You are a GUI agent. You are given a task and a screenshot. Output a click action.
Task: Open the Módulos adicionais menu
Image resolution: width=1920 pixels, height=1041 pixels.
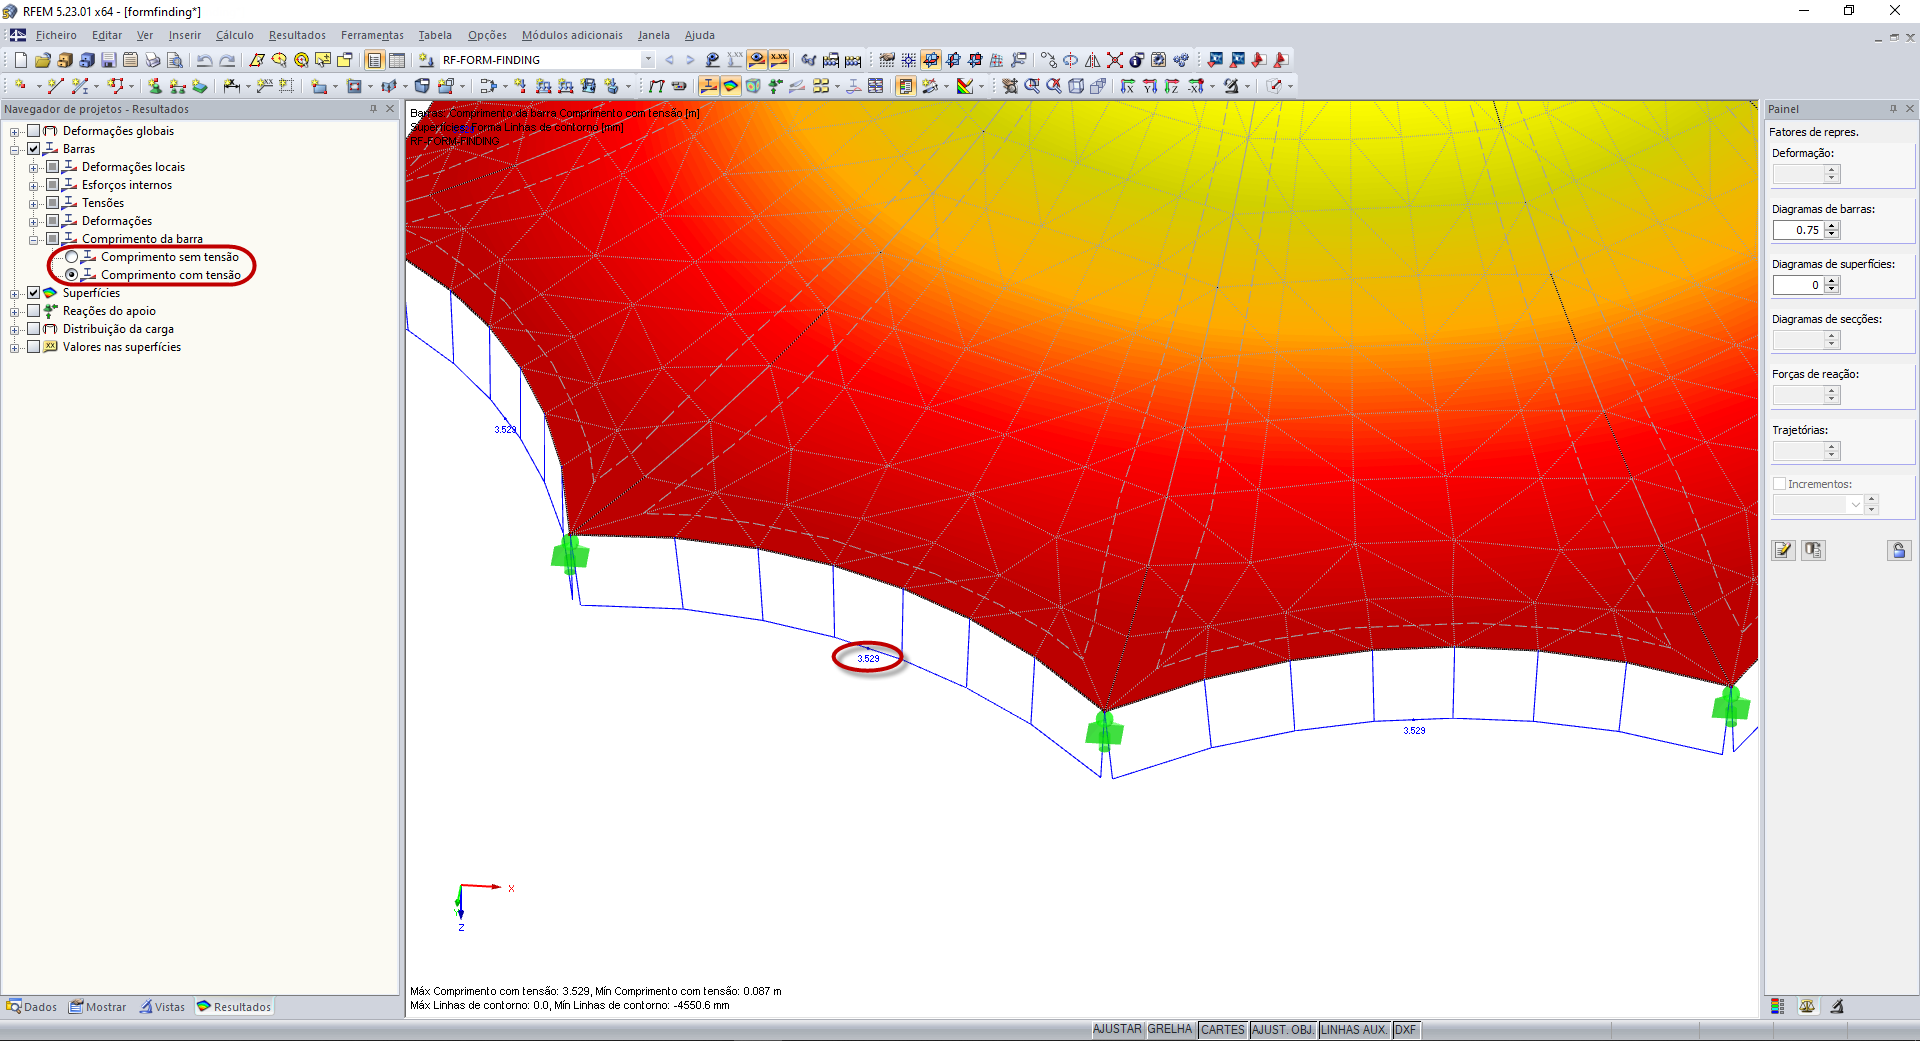572,35
